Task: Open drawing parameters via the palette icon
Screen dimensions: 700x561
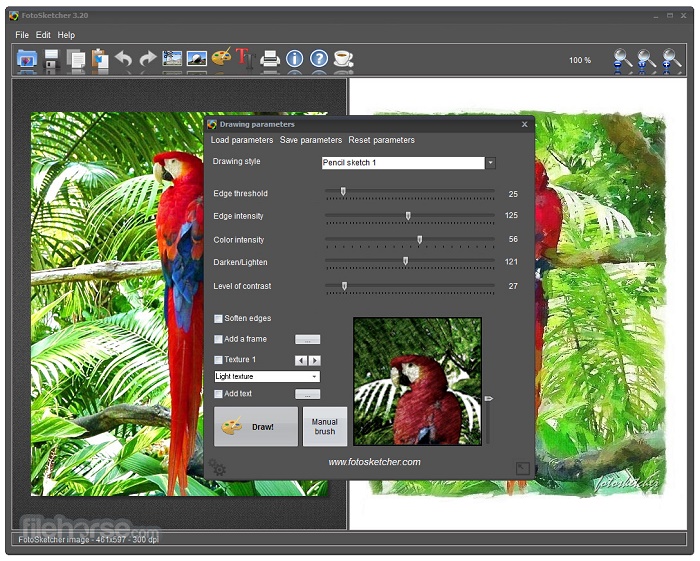Action: [221, 60]
